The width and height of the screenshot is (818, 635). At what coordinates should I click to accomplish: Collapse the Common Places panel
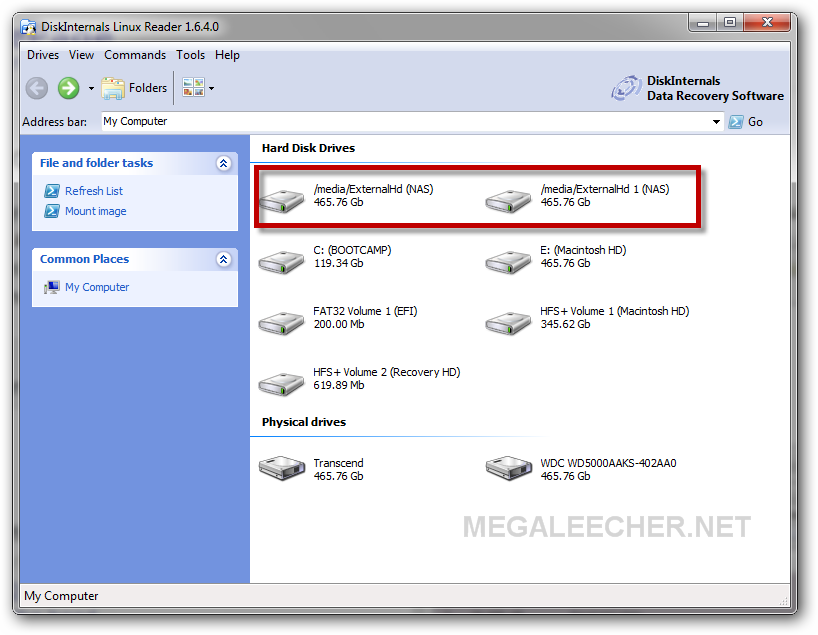click(x=224, y=259)
